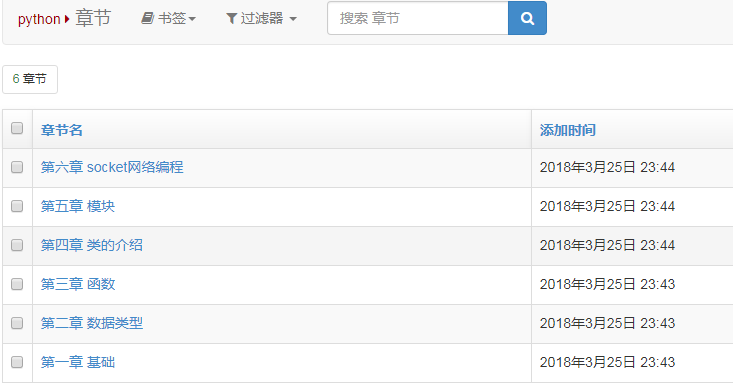Click the blue search magnifier button
733x392 pixels.
tap(527, 18)
